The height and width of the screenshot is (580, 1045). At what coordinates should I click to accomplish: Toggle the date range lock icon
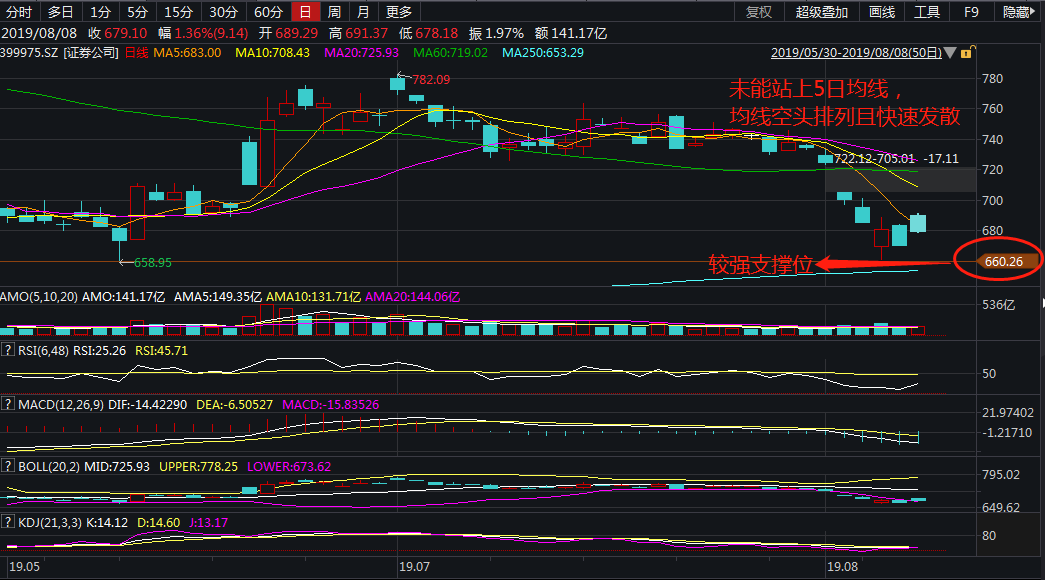pyautogui.click(x=967, y=52)
